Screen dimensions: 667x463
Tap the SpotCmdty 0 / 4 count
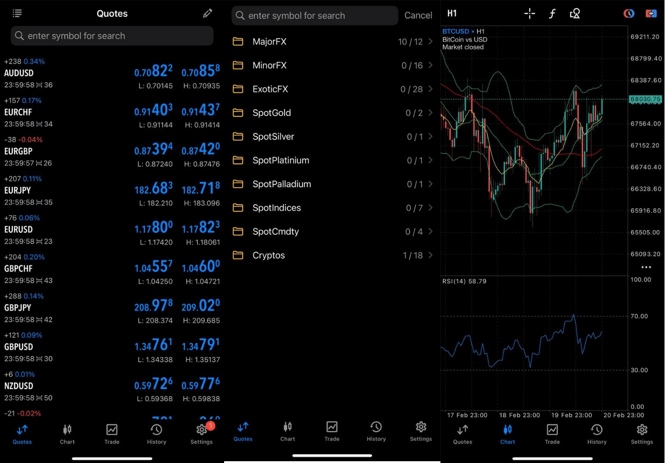414,232
